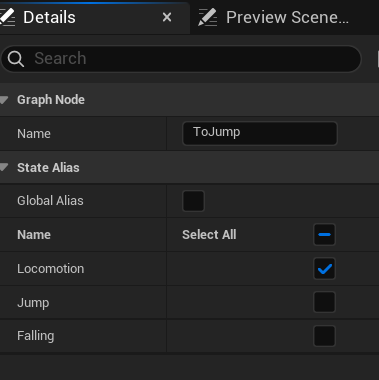Check the Falling state checkbox
This screenshot has height=380, width=379.
324,336
